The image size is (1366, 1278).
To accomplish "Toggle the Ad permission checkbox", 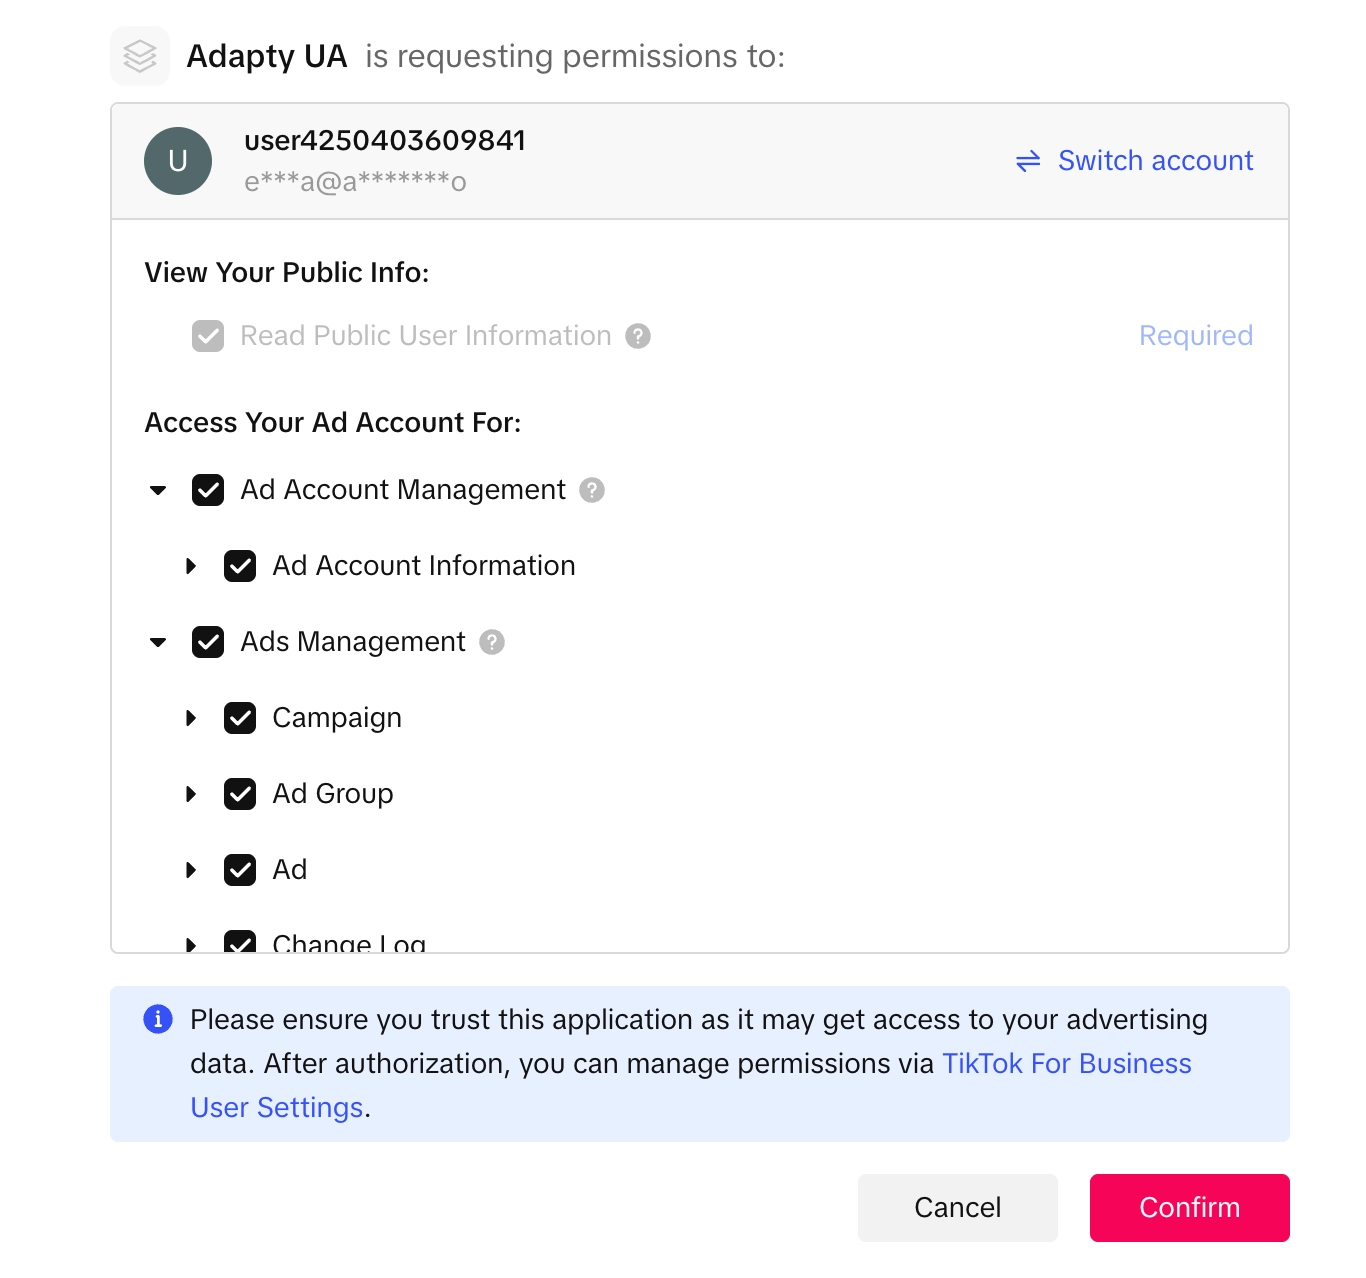I will pyautogui.click(x=239, y=869).
